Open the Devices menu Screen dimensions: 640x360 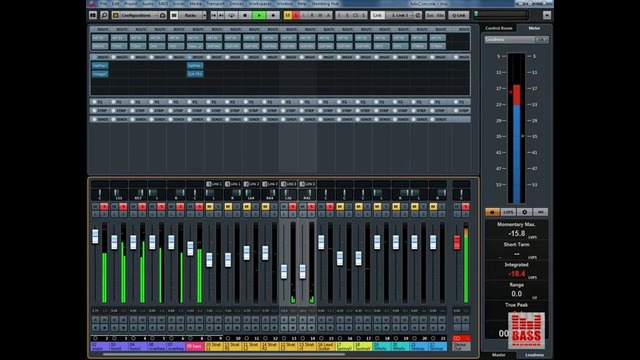(x=236, y=3)
